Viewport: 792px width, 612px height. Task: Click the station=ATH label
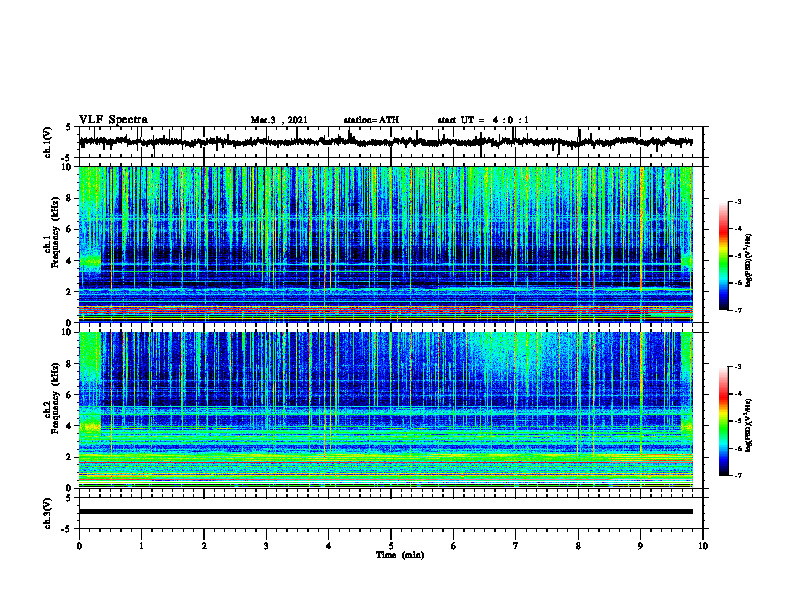371,120
